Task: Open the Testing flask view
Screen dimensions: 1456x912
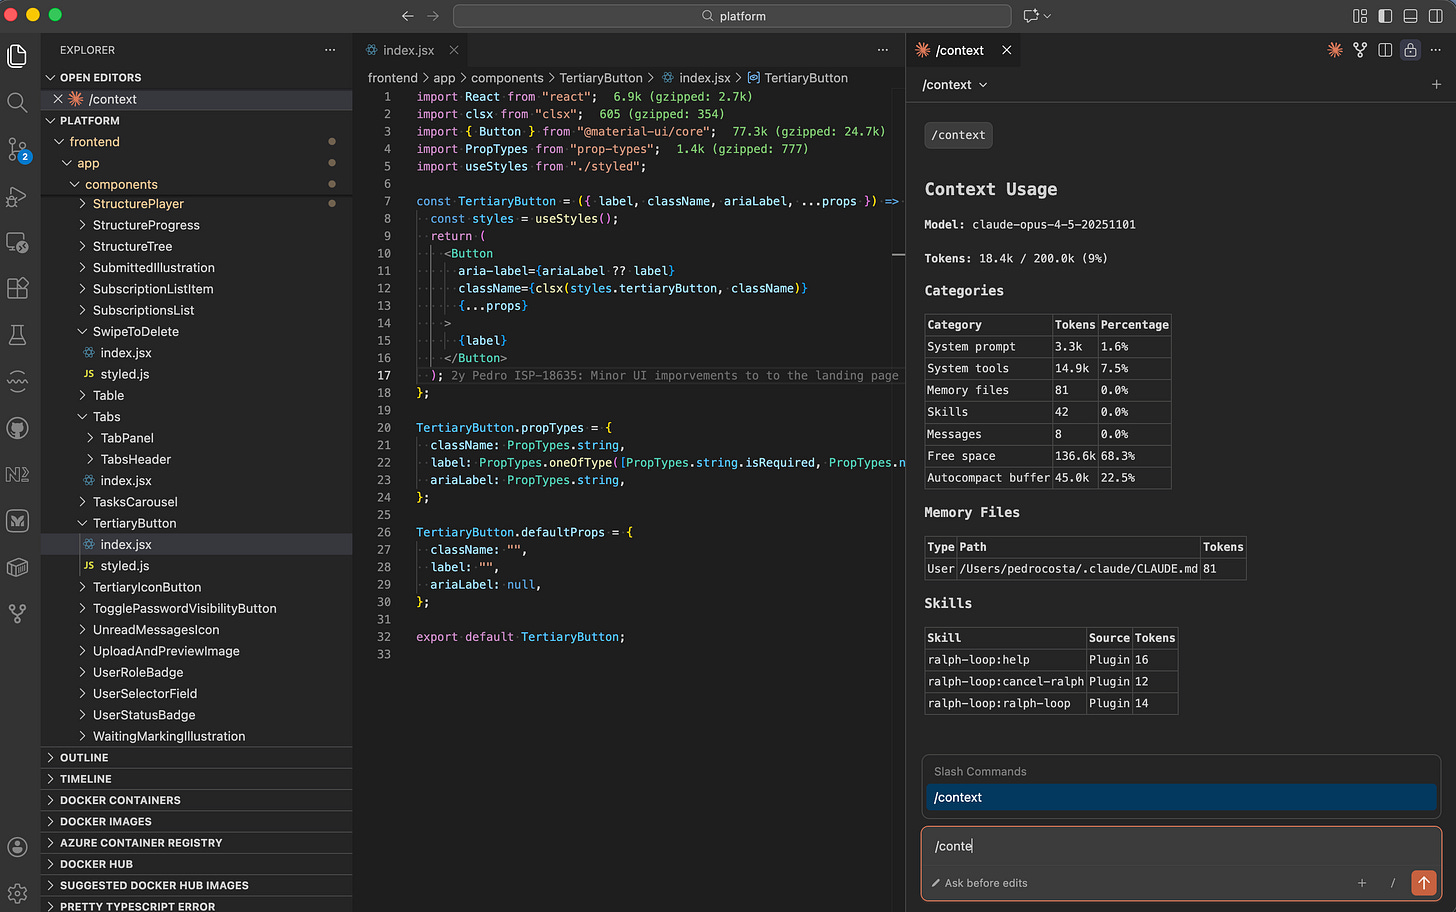Action: (x=17, y=335)
